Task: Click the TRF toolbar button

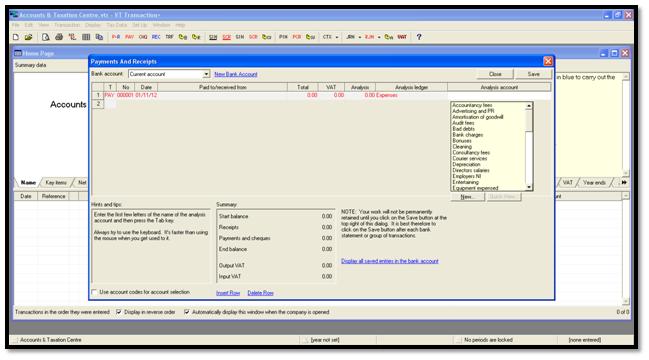Action: (x=169, y=37)
